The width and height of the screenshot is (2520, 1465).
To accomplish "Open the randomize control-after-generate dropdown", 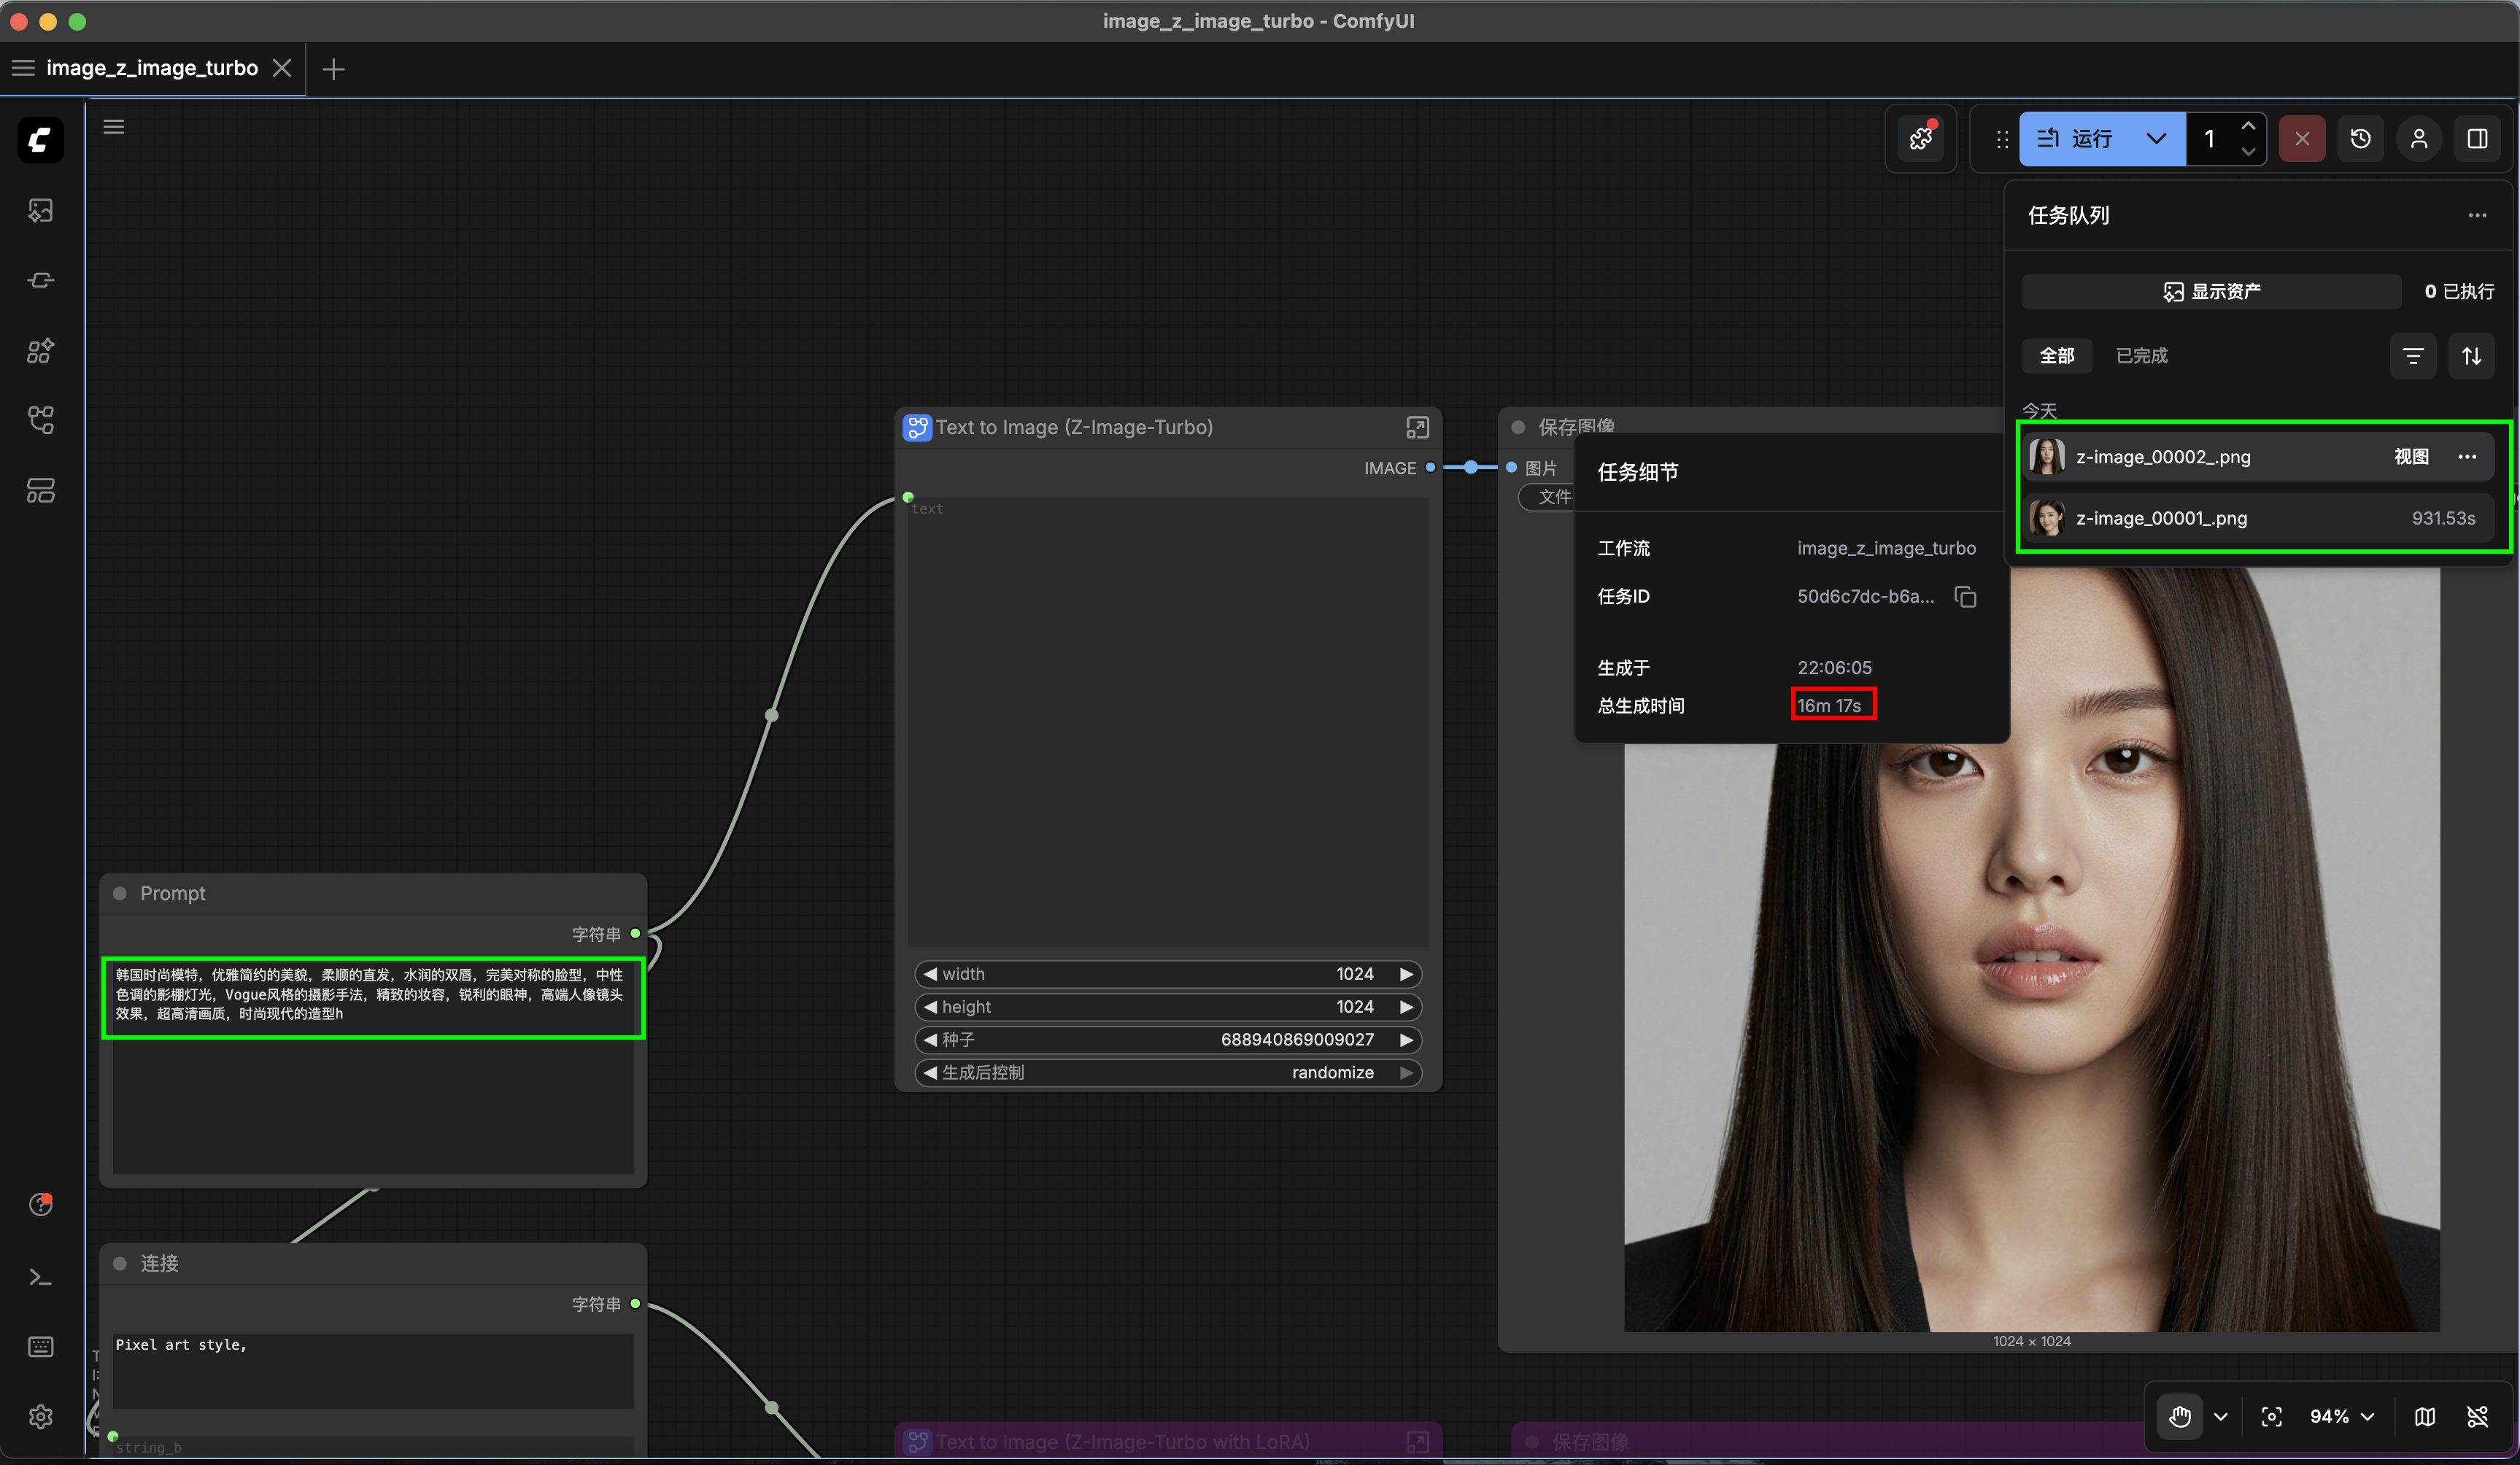I will (x=1332, y=1072).
